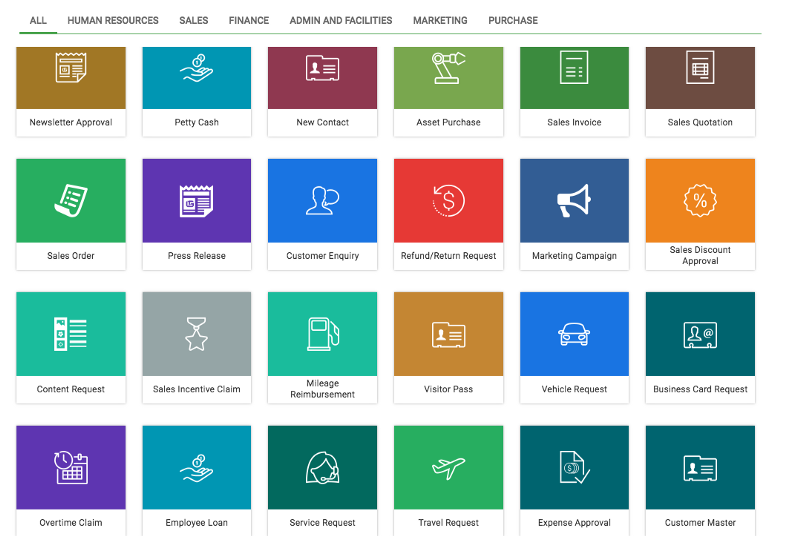Open the Content Request checklist tile

click(71, 334)
